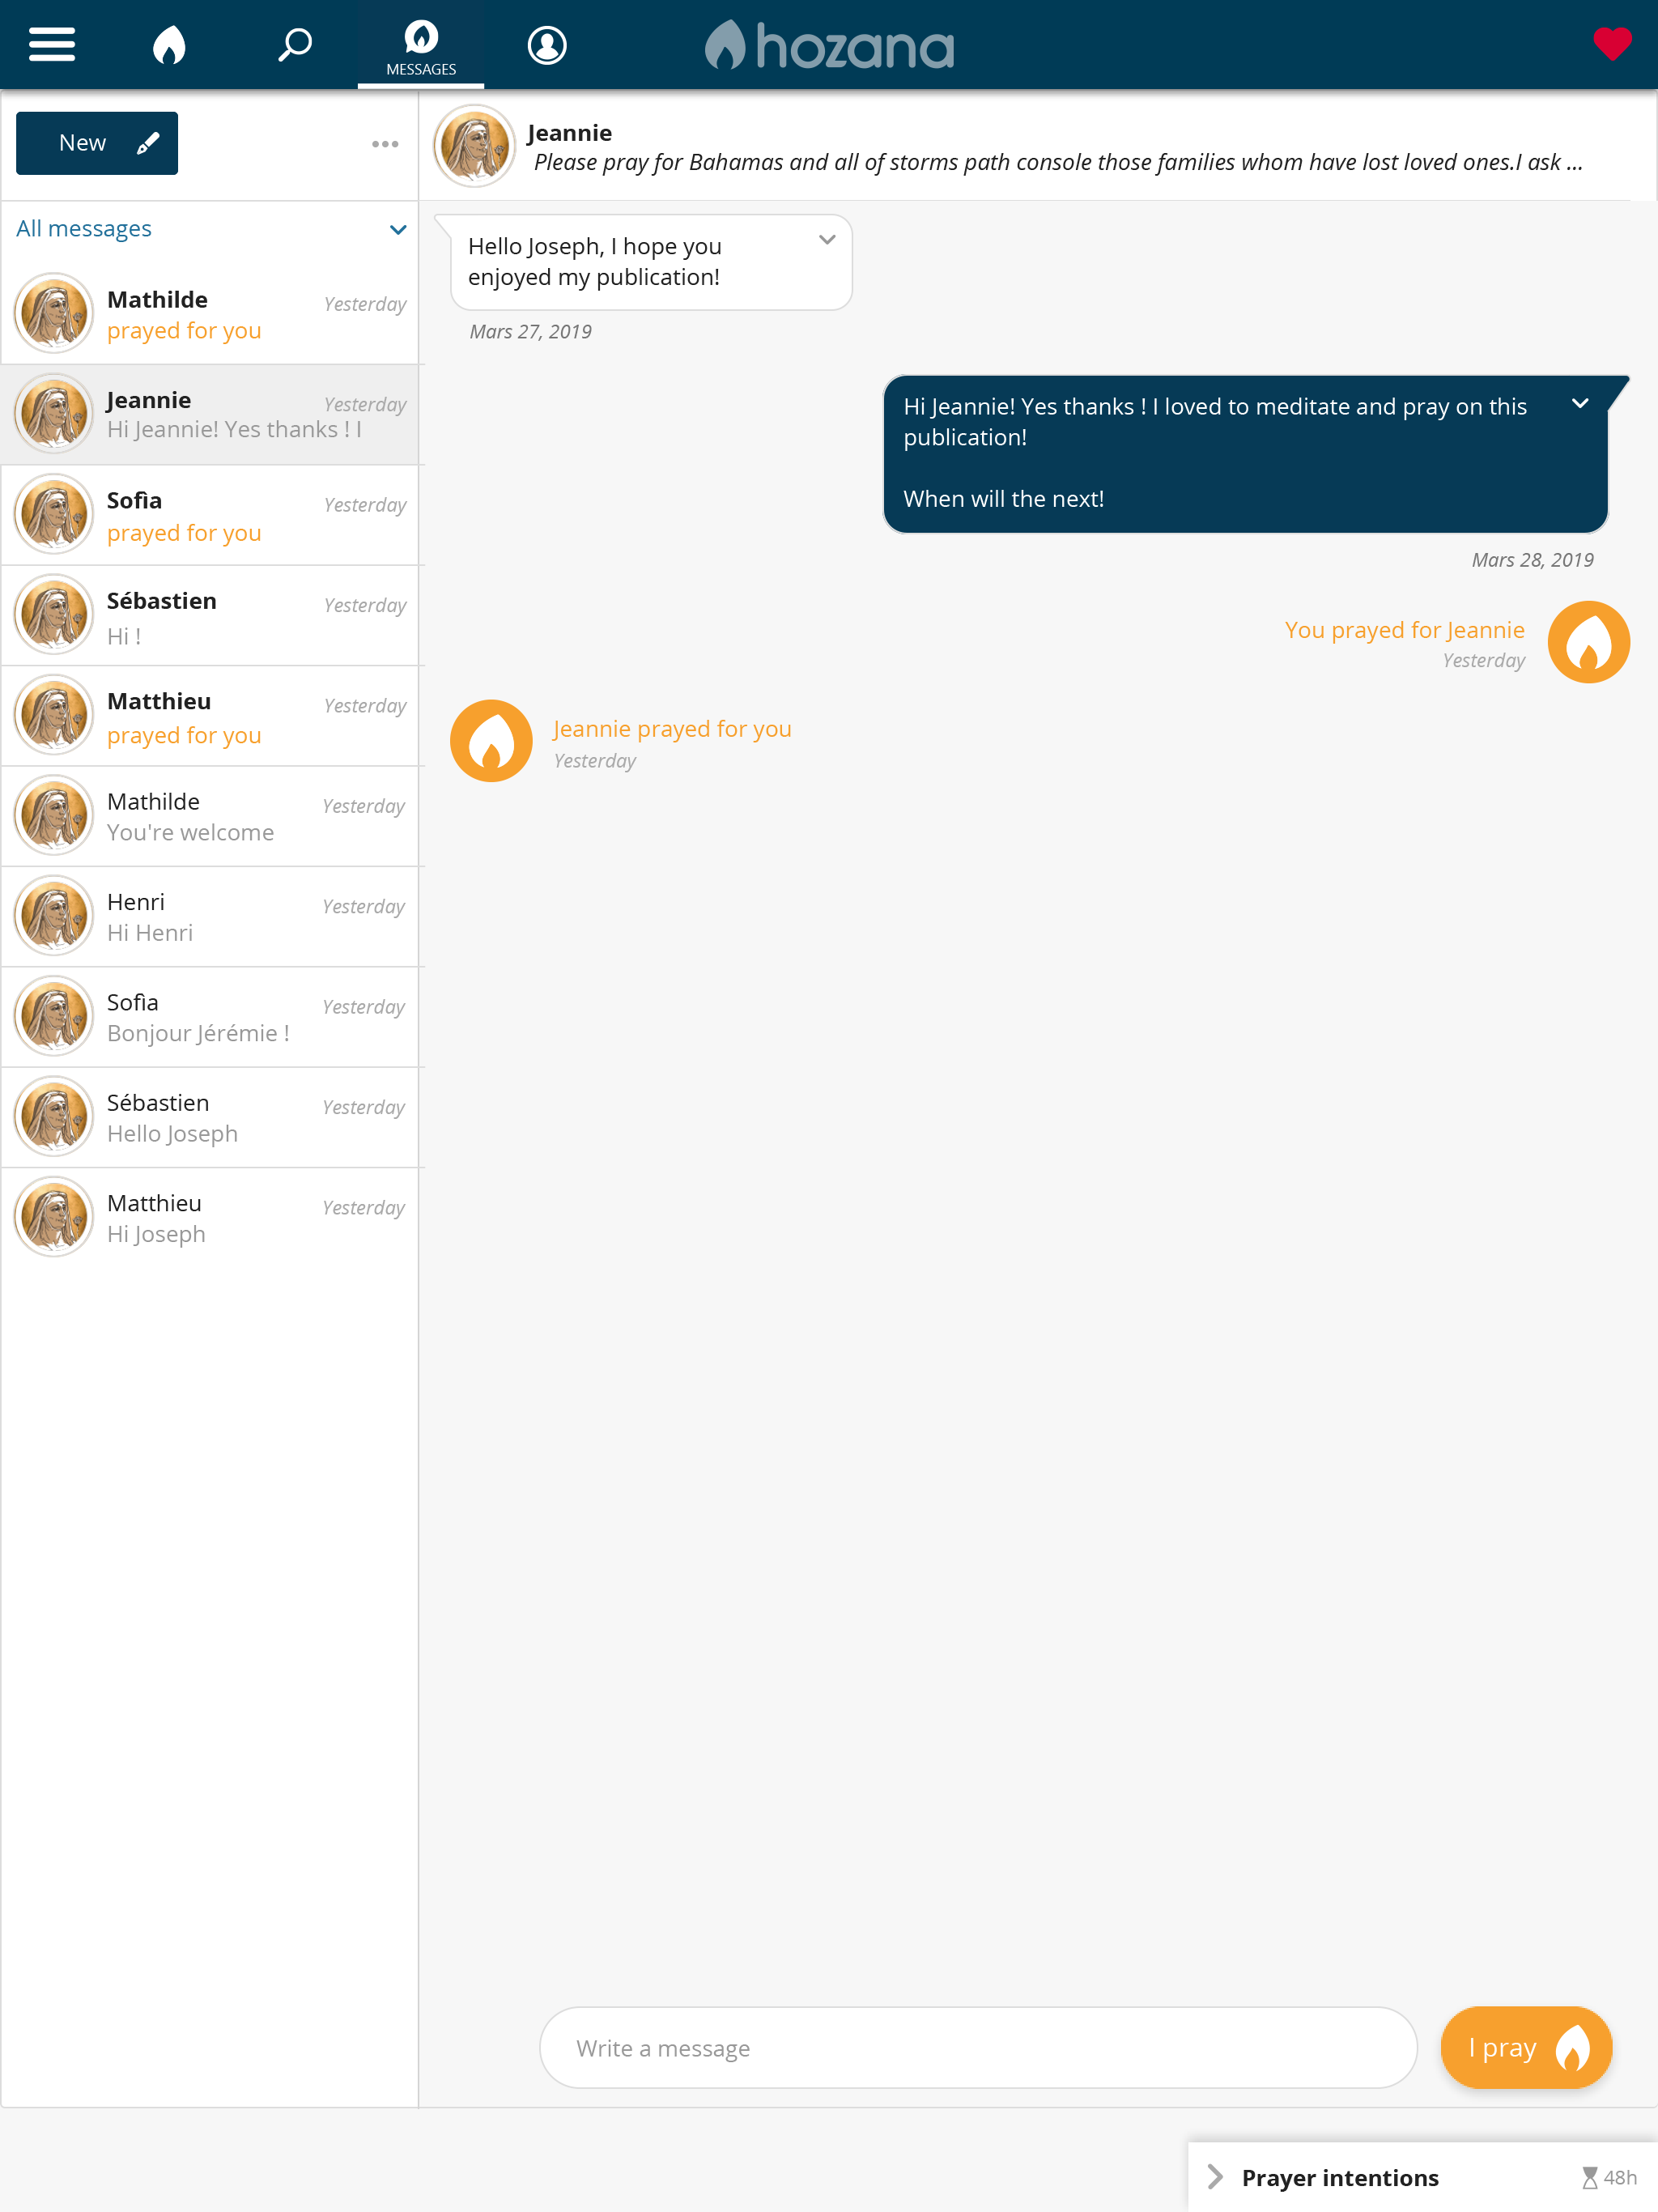Open the hamburger menu icon
The height and width of the screenshot is (2212, 1658).
(x=52, y=45)
